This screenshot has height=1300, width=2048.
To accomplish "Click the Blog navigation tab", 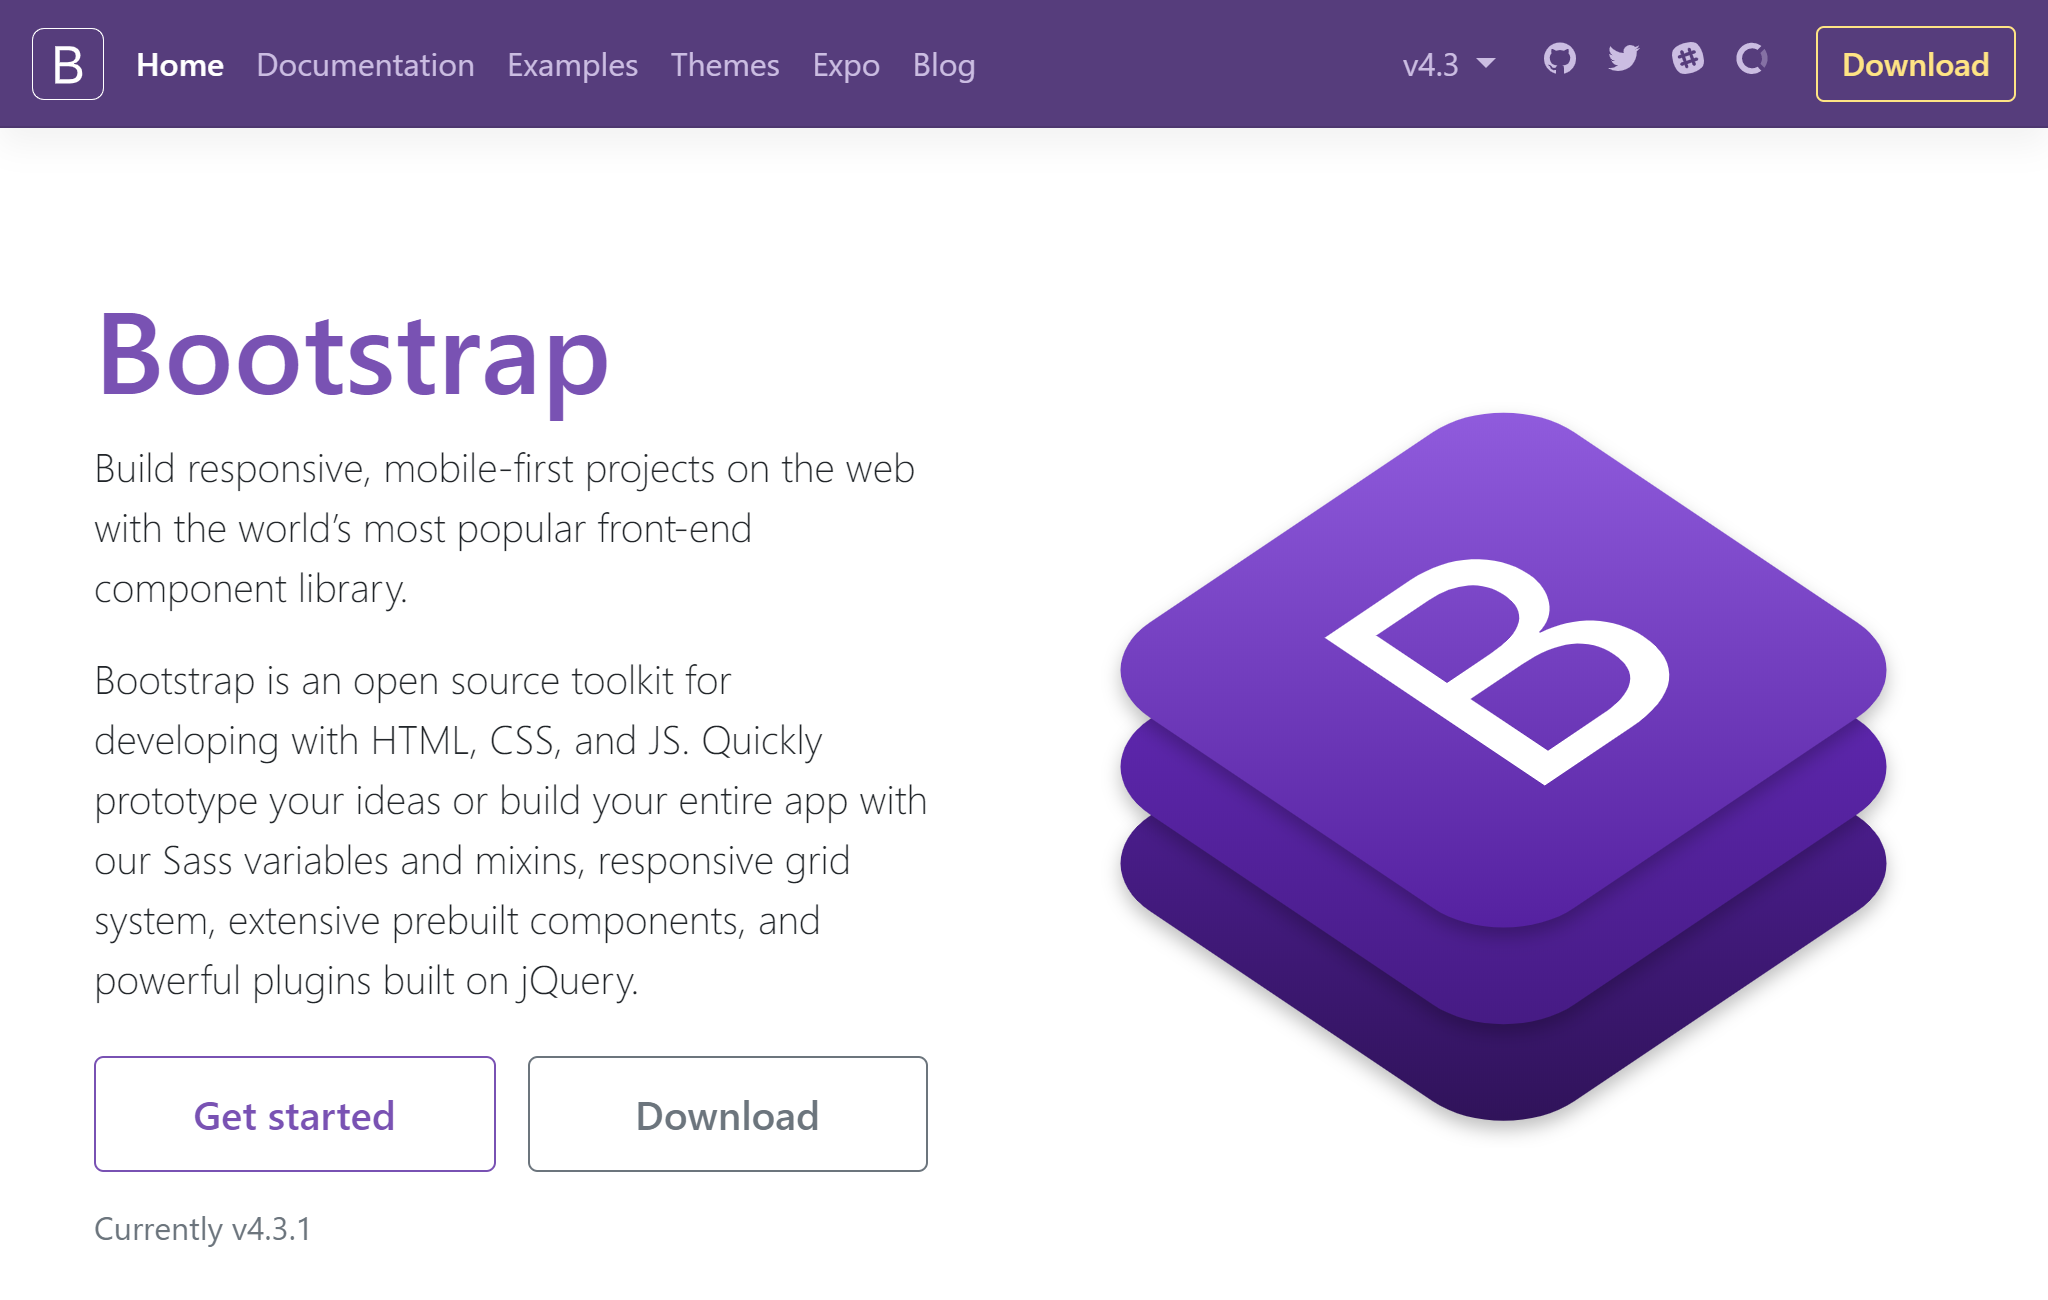I will (946, 63).
